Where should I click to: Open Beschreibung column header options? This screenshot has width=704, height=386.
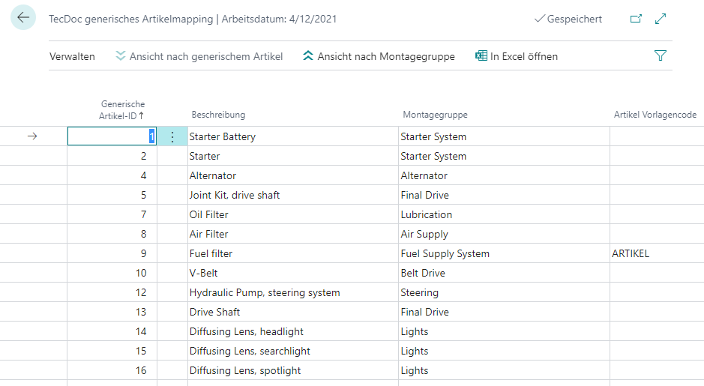click(x=218, y=115)
